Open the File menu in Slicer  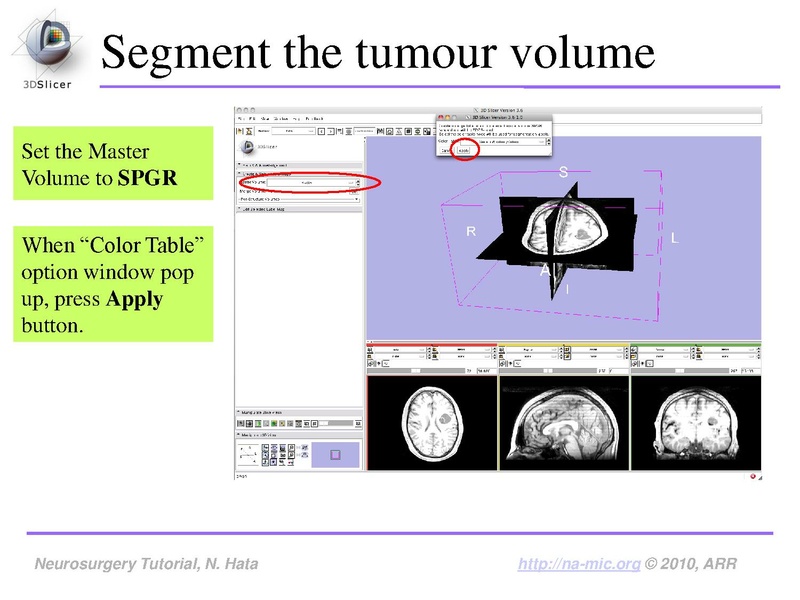coord(243,117)
